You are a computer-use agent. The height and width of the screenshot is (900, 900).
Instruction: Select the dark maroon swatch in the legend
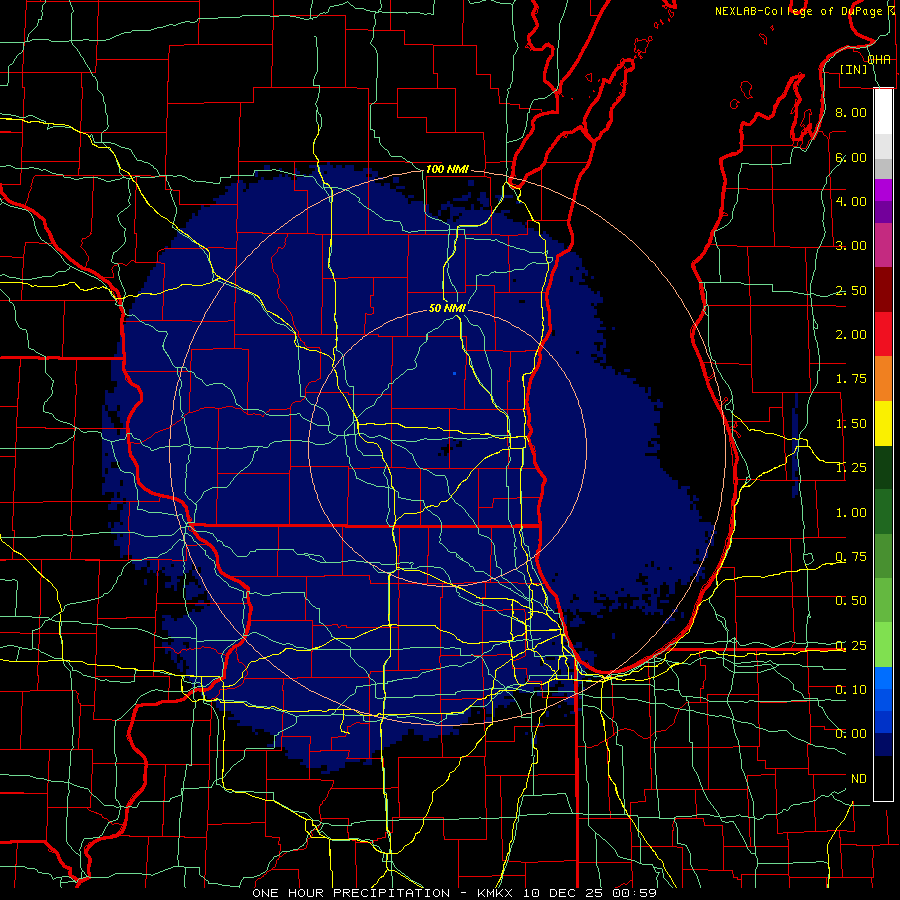(883, 290)
